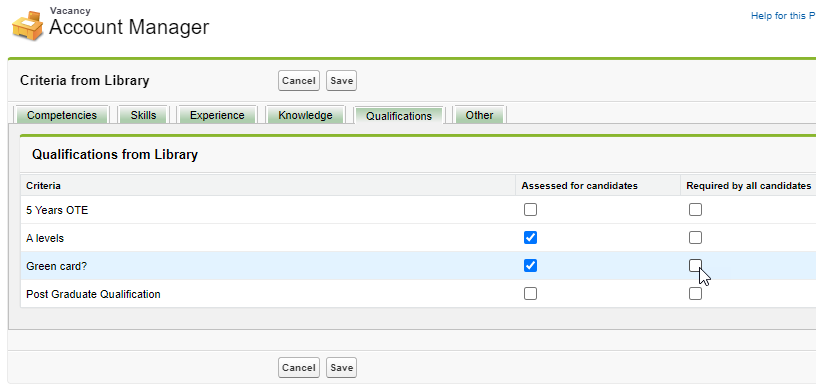Click the Vacancy desk icon

[x=28, y=26]
